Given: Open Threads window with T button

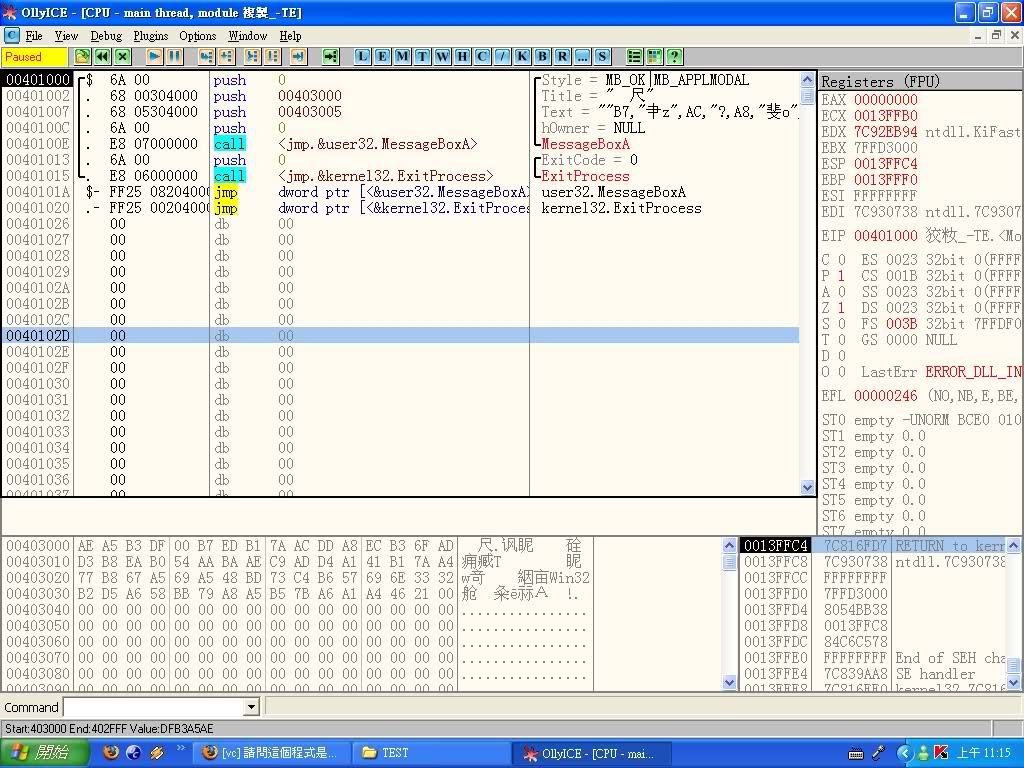Looking at the screenshot, I should pos(423,57).
